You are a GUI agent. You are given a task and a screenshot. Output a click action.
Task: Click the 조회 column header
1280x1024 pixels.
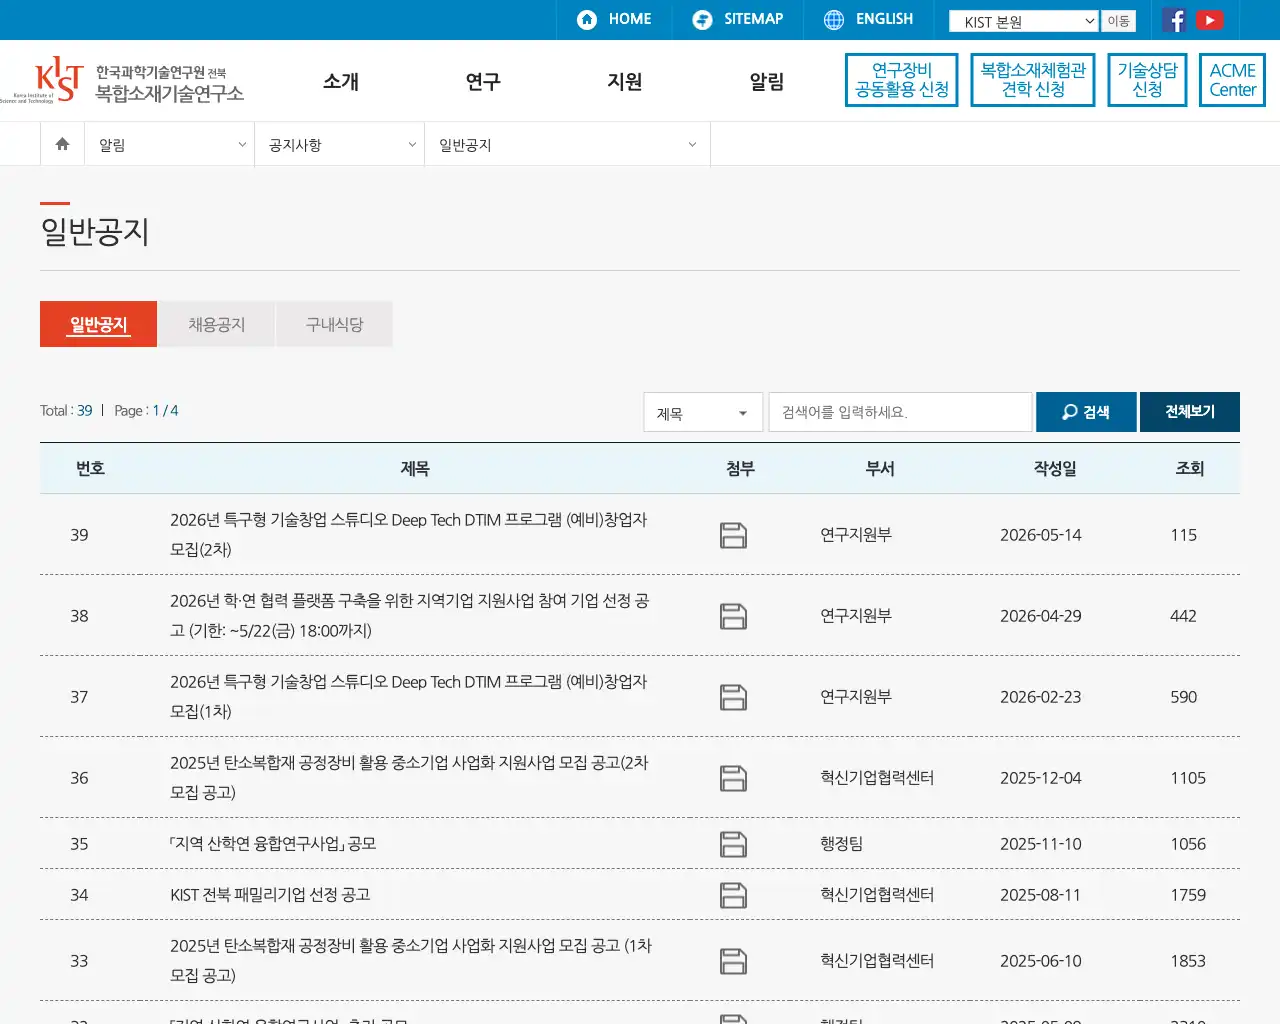[x=1190, y=468]
